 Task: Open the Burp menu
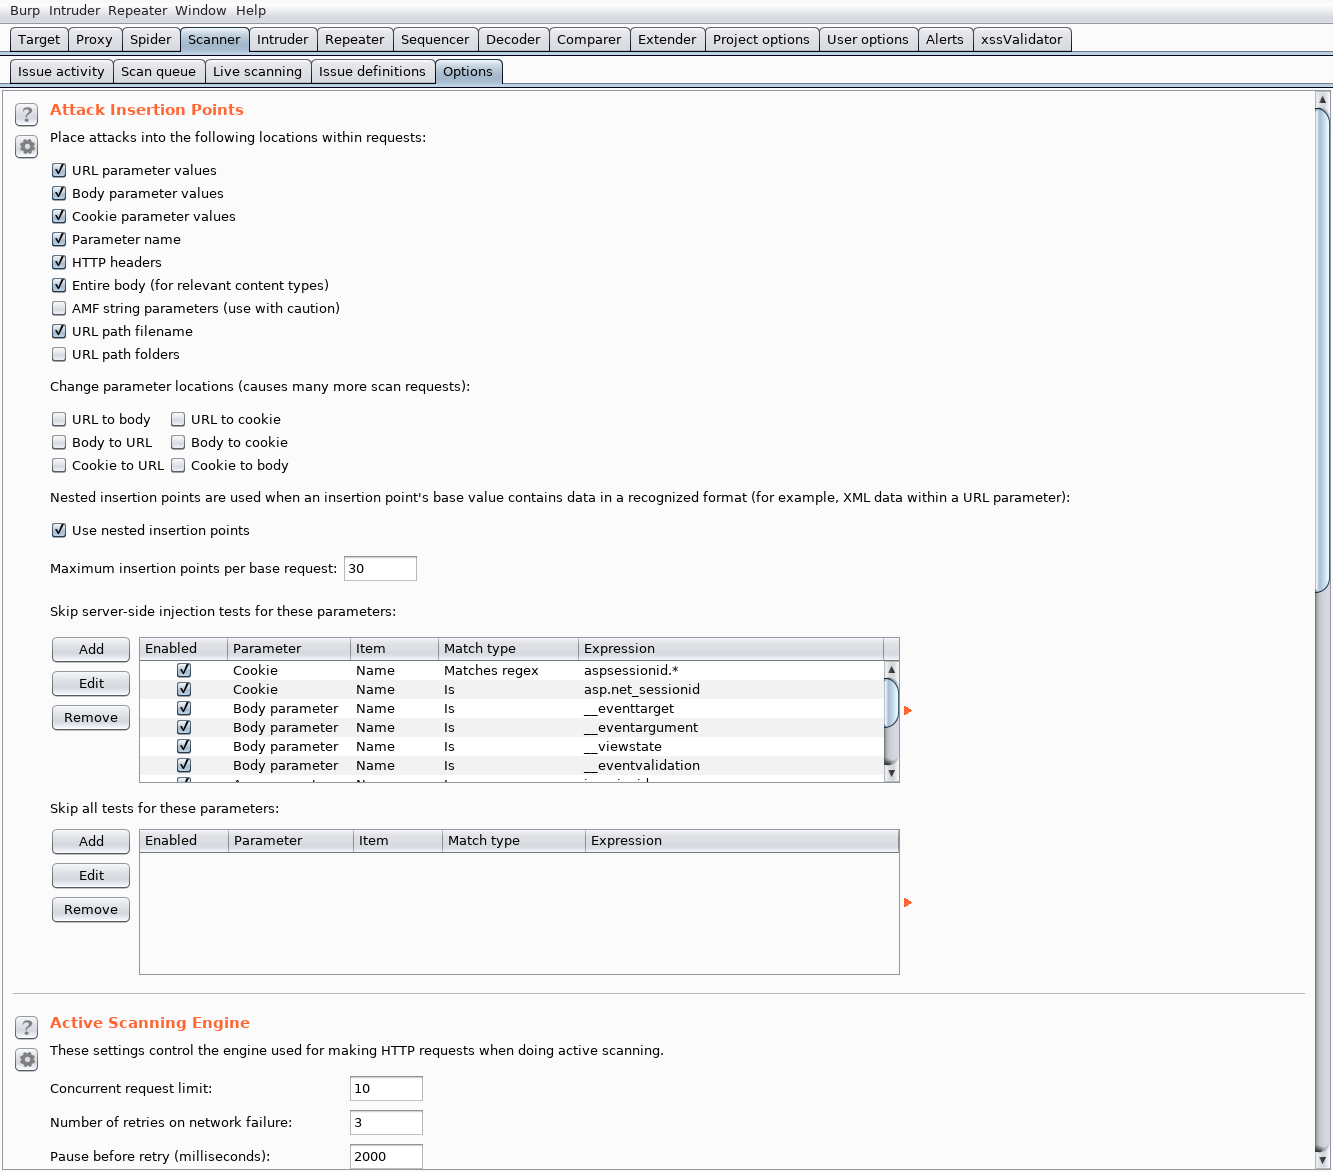(25, 11)
